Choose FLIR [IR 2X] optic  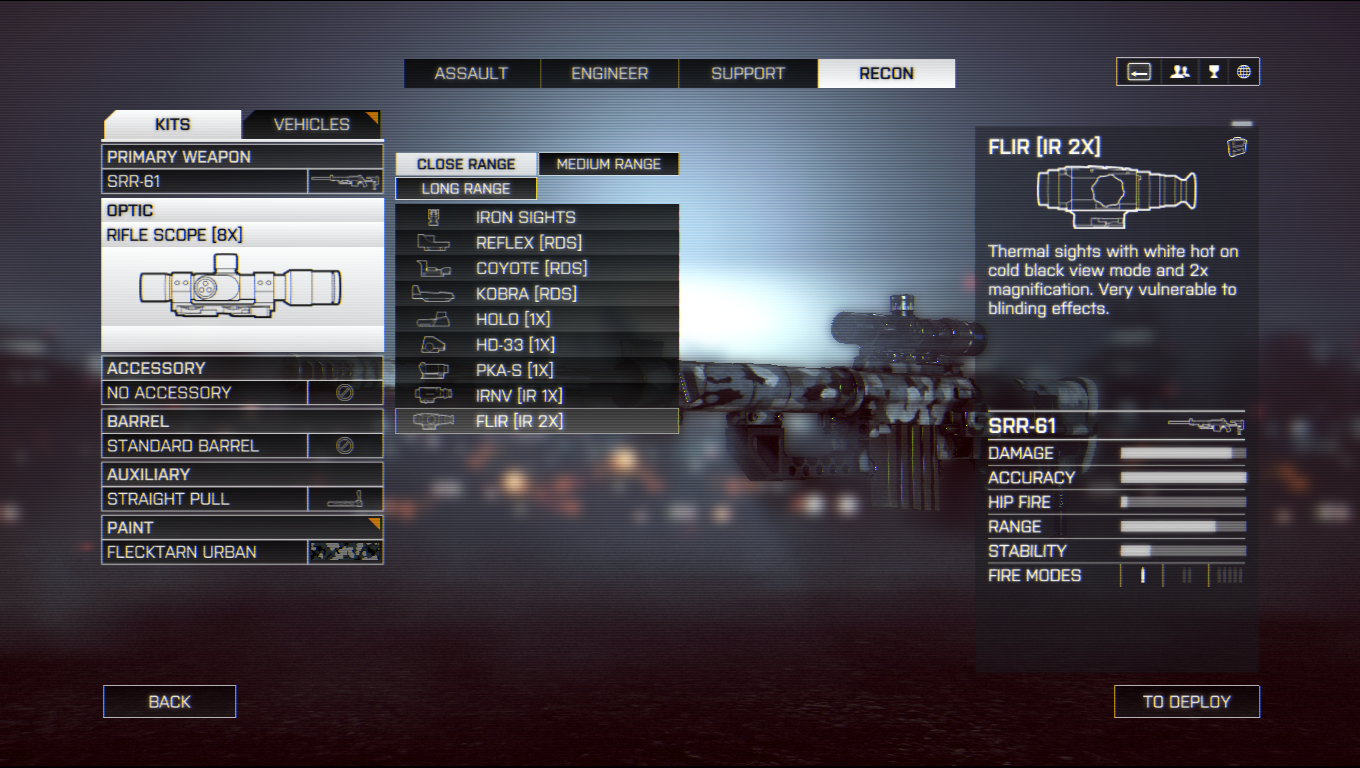coord(537,421)
